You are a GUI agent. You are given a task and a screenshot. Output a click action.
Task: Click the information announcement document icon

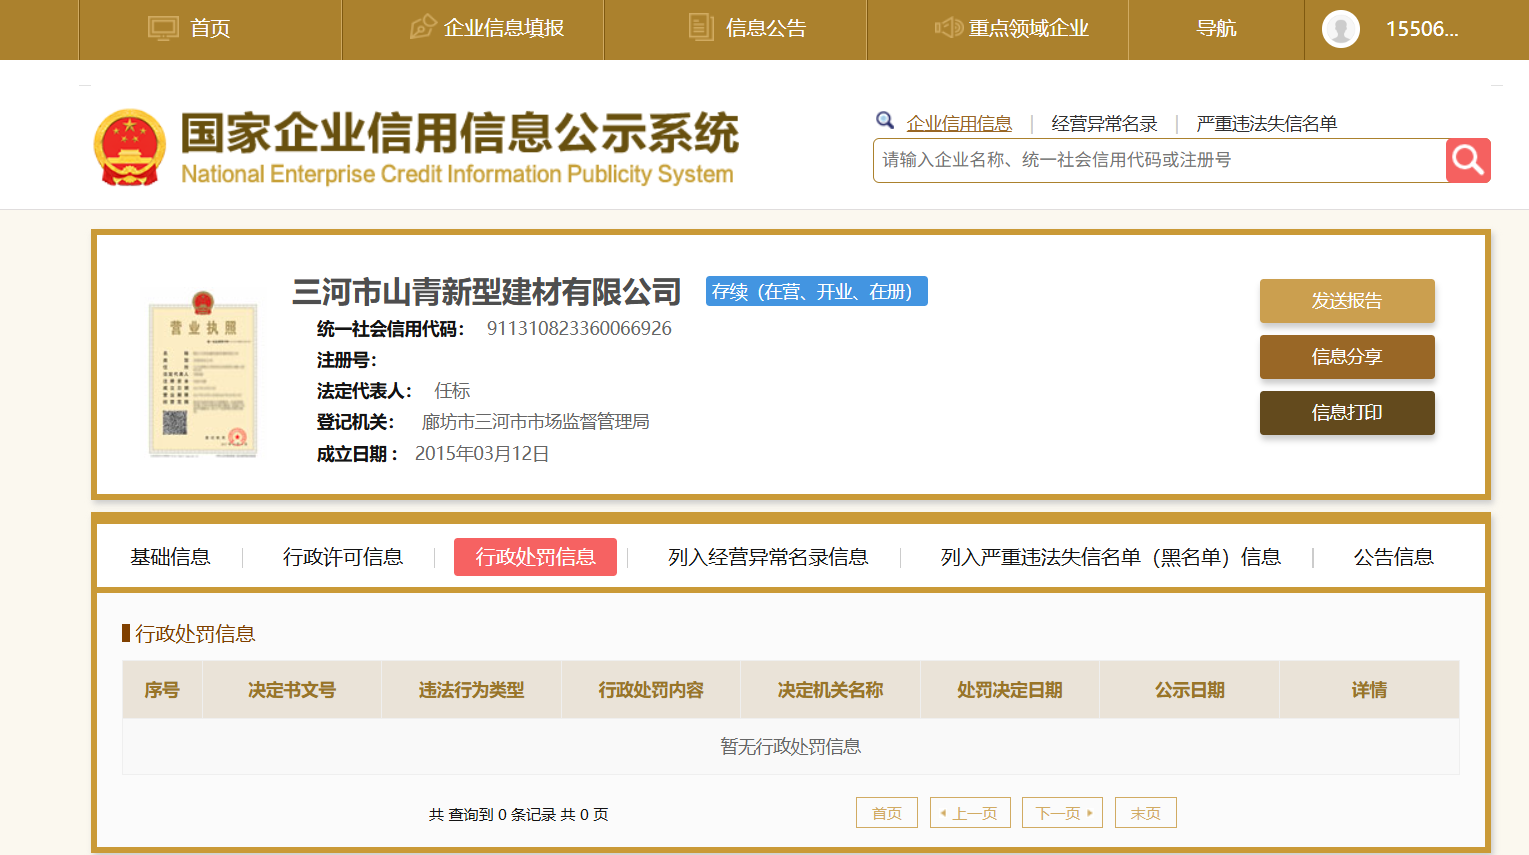coord(701,28)
